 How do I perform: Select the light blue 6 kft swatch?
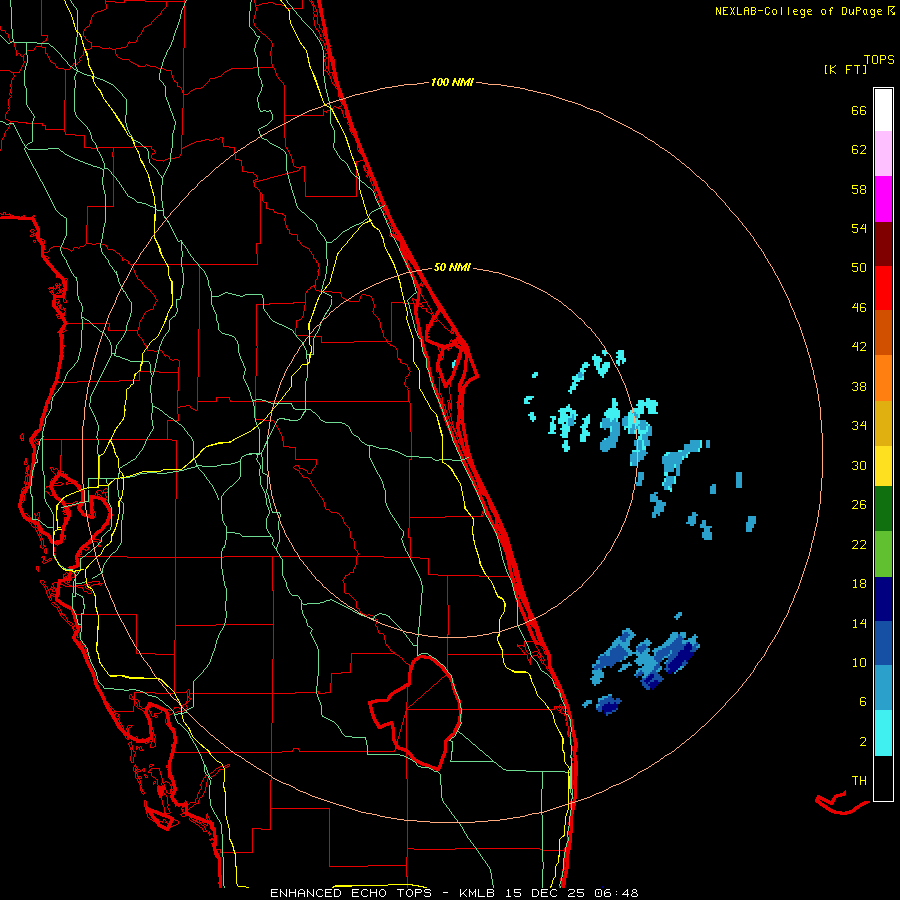click(x=883, y=688)
